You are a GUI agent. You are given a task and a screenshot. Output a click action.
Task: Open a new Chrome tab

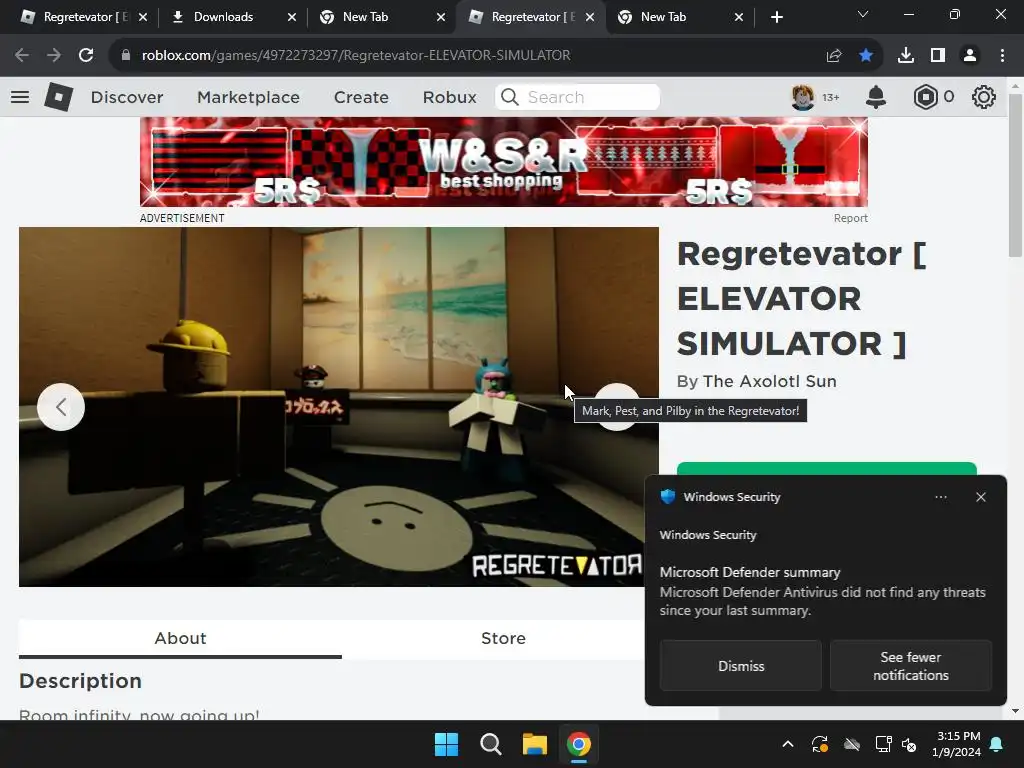pos(776,17)
